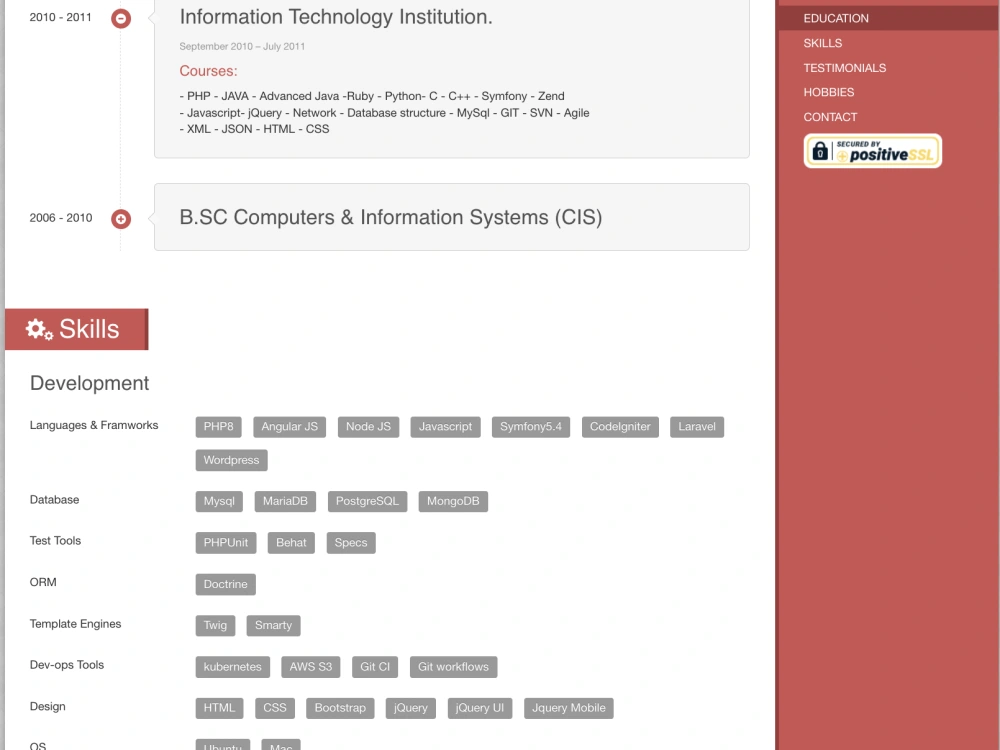This screenshot has height=750, width=1000.
Task: Select the kubernetes tag
Action: click(232, 667)
